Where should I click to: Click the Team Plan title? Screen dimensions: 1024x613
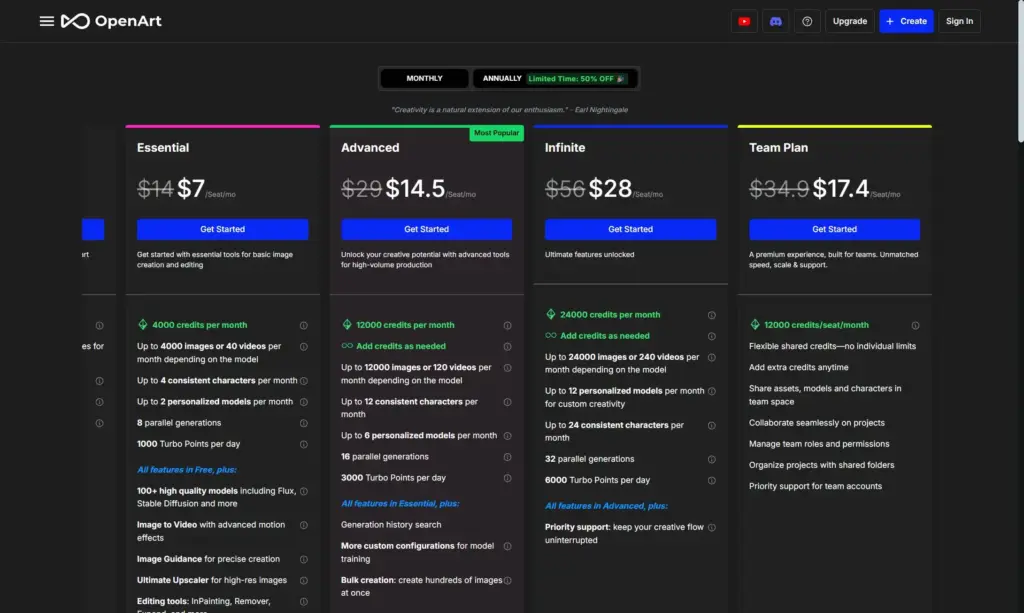[778, 148]
